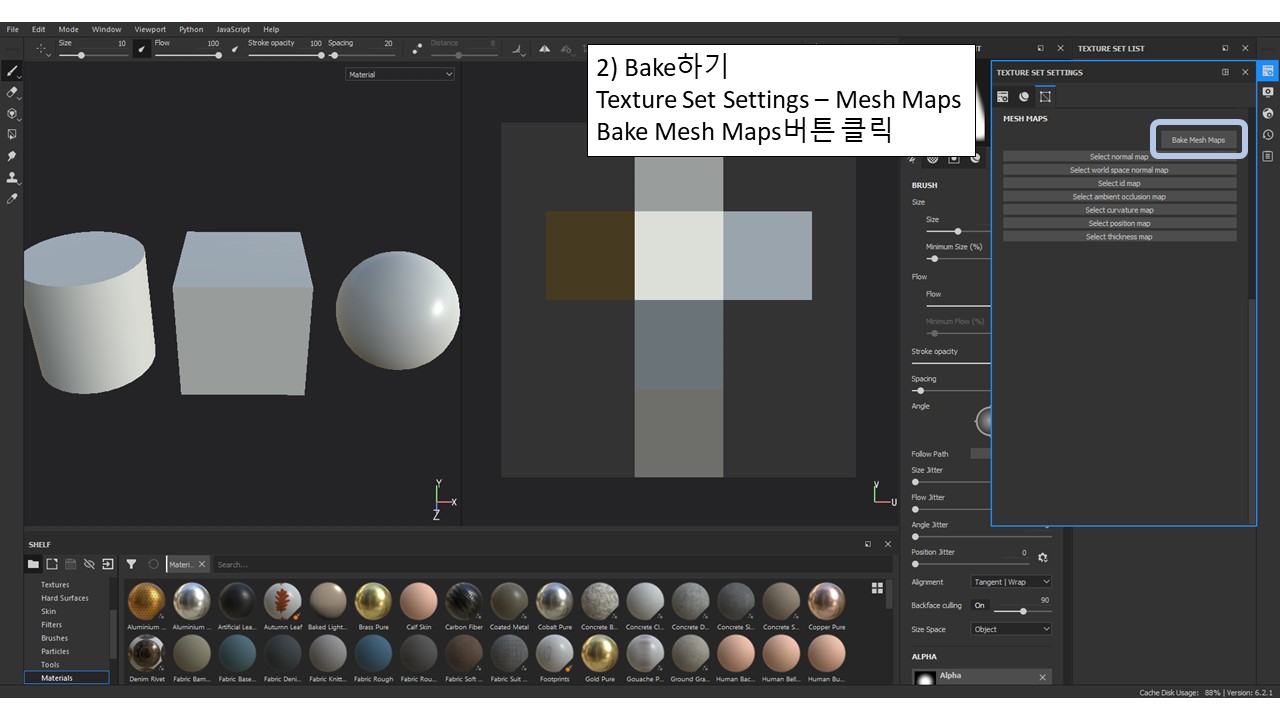Viewport: 1280px width, 720px height.
Task: Open the Alignment Tangent | Wrap dropdown
Action: tap(1011, 582)
